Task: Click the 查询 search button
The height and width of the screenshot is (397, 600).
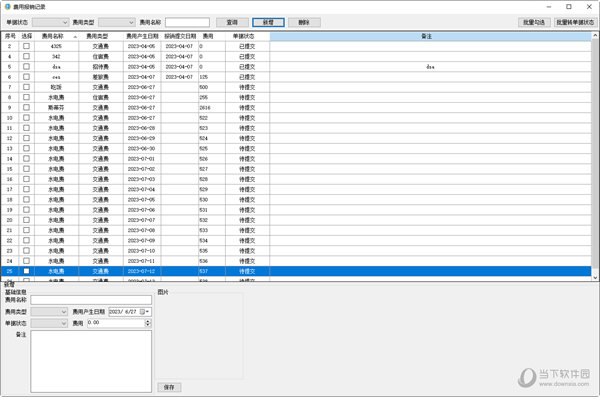Action: click(x=232, y=22)
